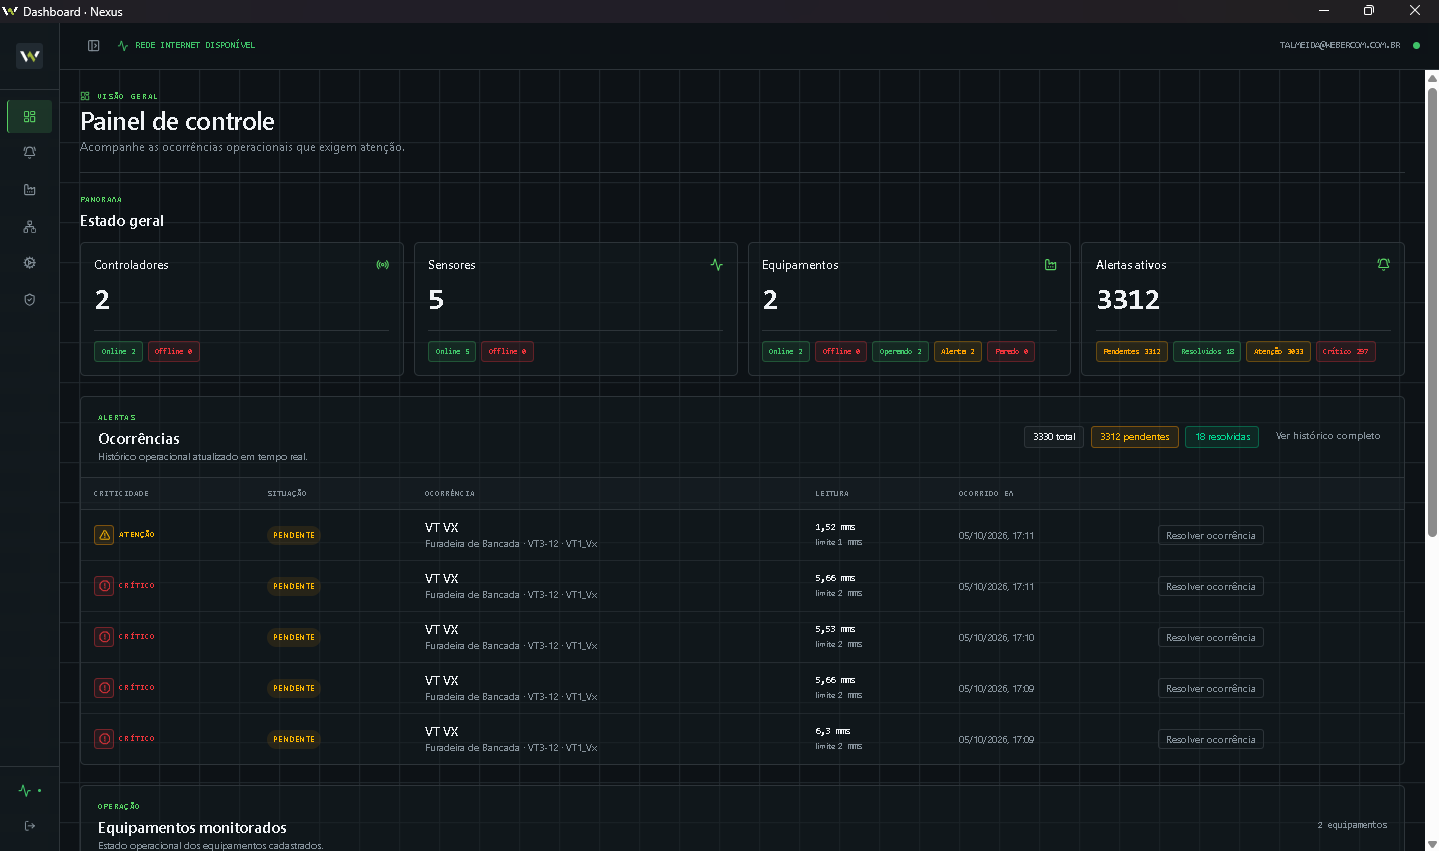Click the user email in the top bar
The image size is (1439, 851).
[1340, 45]
